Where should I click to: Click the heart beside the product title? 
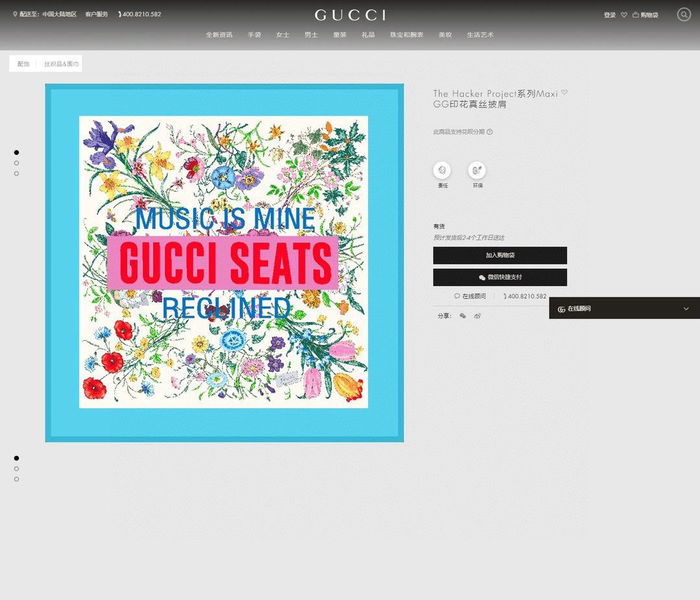[x=564, y=92]
